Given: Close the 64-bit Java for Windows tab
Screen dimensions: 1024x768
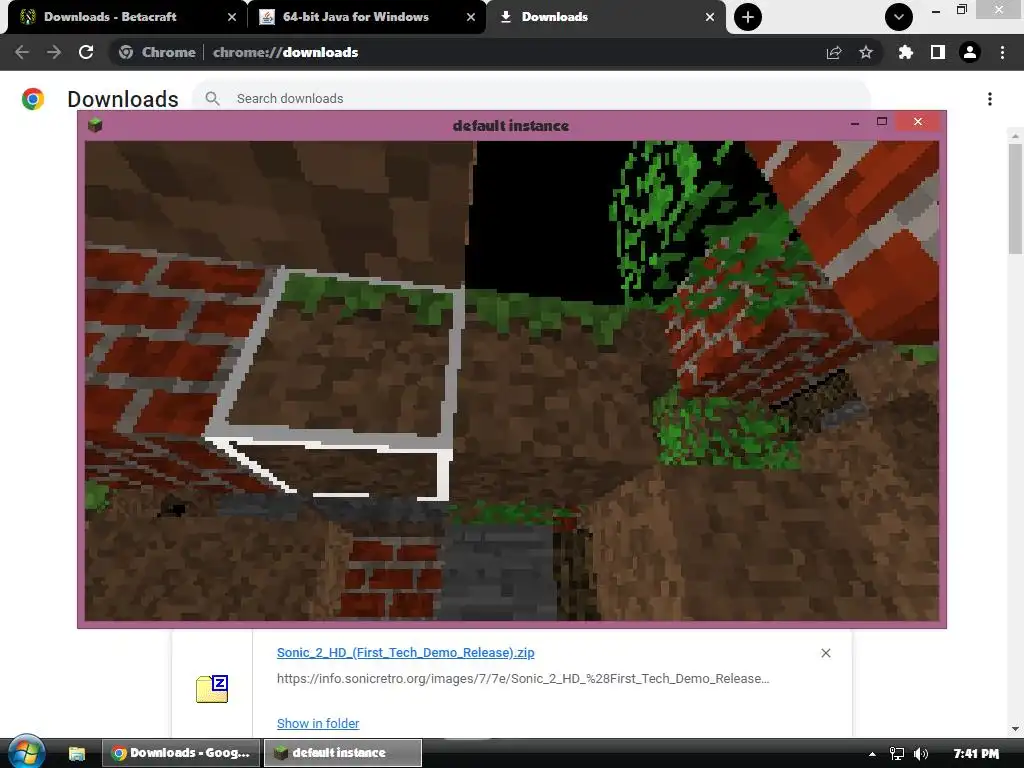Looking at the screenshot, I should click(471, 18).
